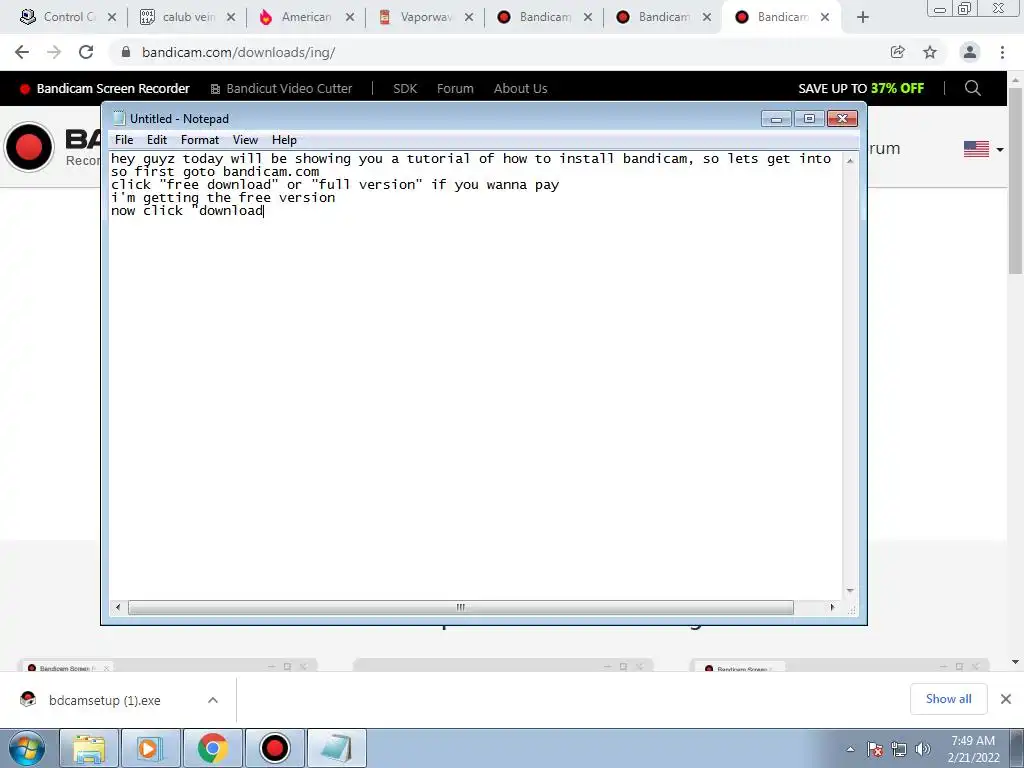1024x768 pixels.
Task: Click the Bandicam site search magnifier
Action: [x=972, y=88]
